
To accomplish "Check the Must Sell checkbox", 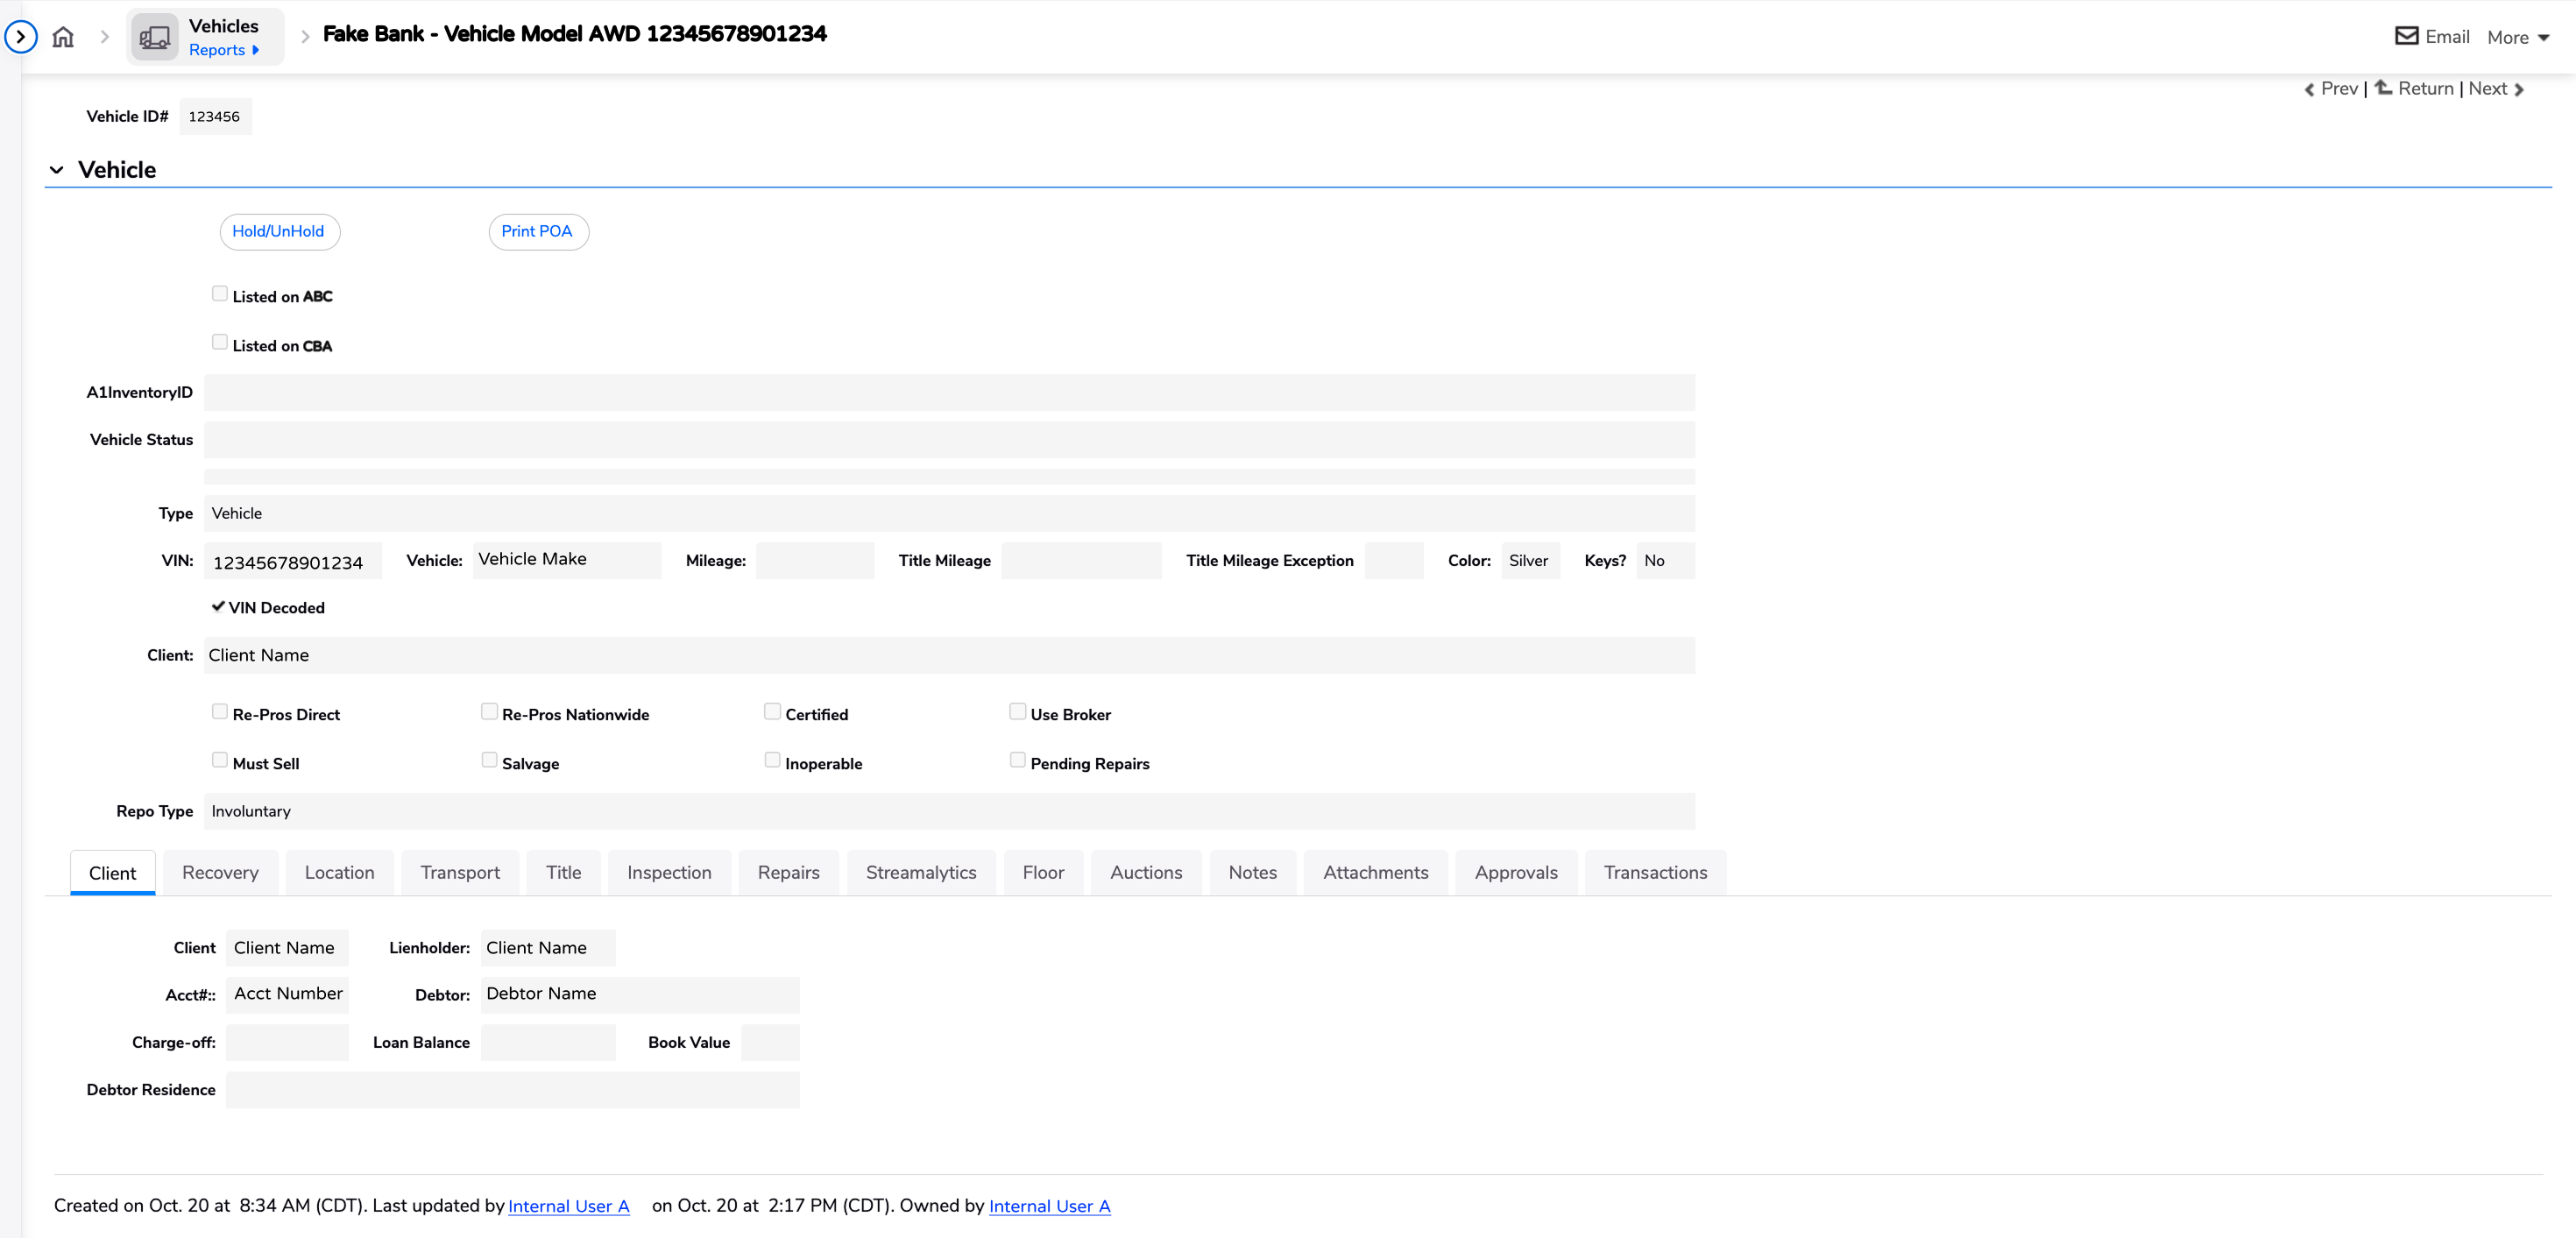I will (220, 760).
